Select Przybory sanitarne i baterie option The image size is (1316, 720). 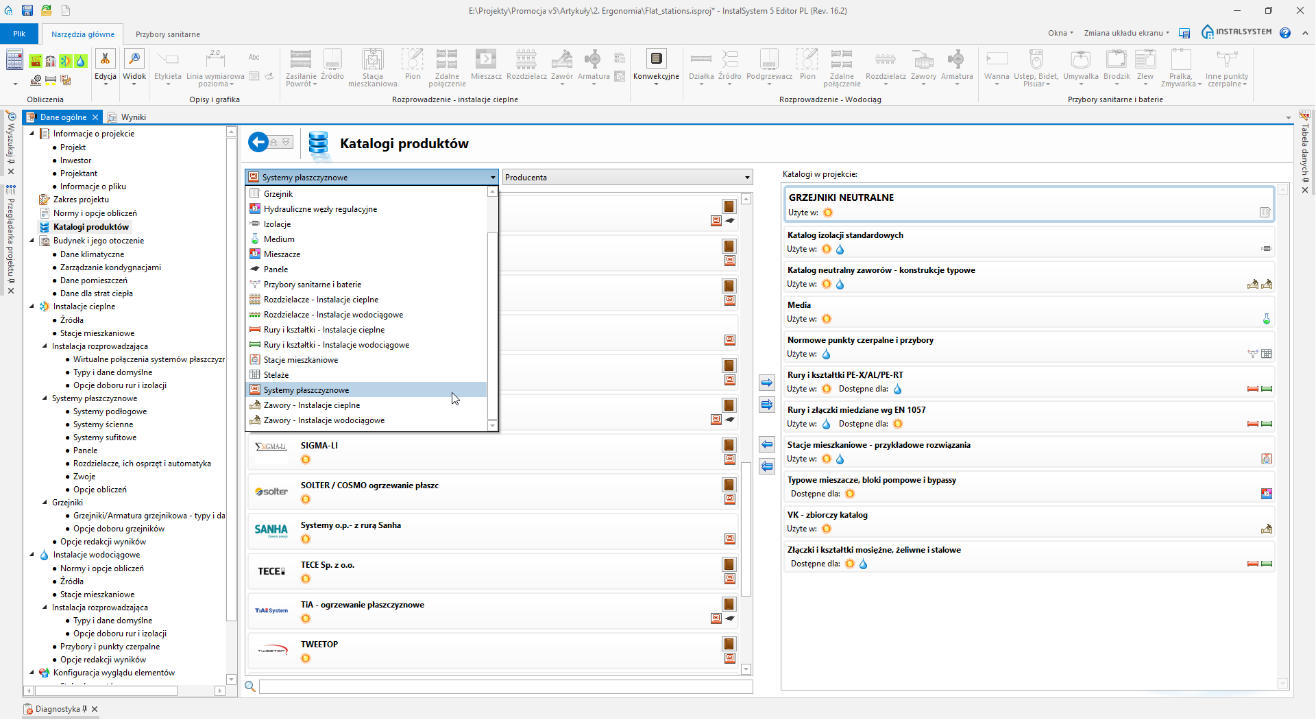(366, 284)
